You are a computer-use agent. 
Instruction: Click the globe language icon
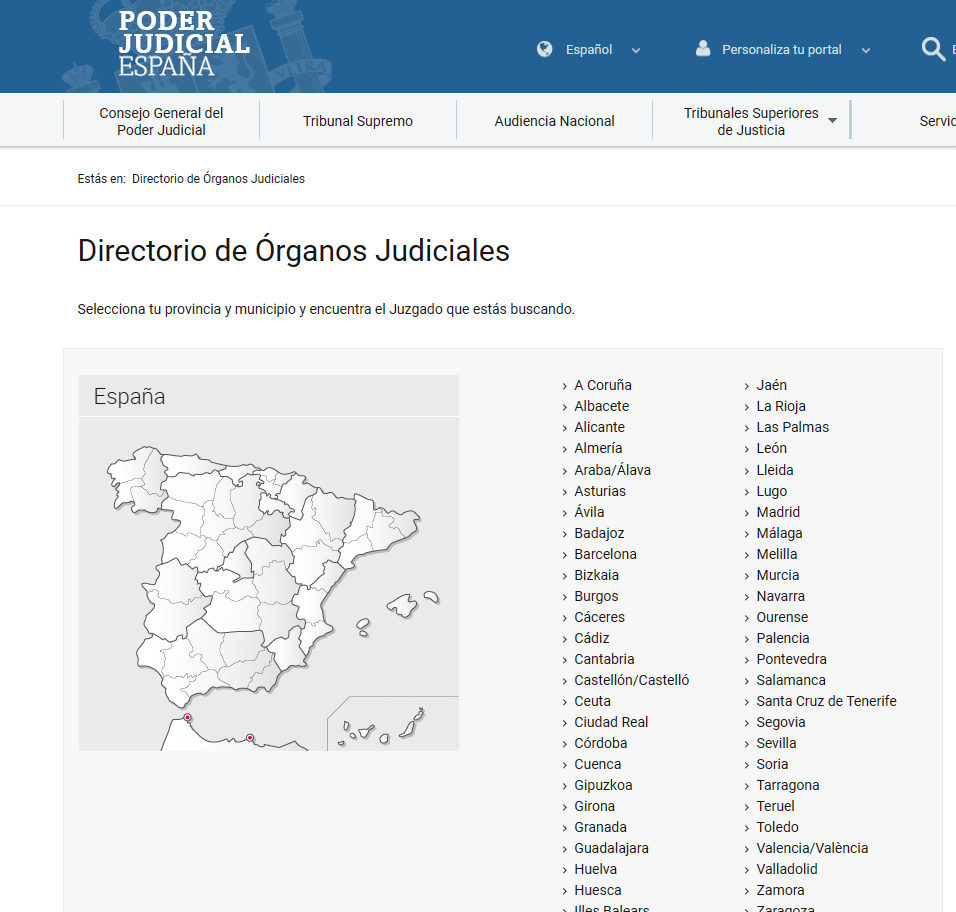click(x=544, y=49)
